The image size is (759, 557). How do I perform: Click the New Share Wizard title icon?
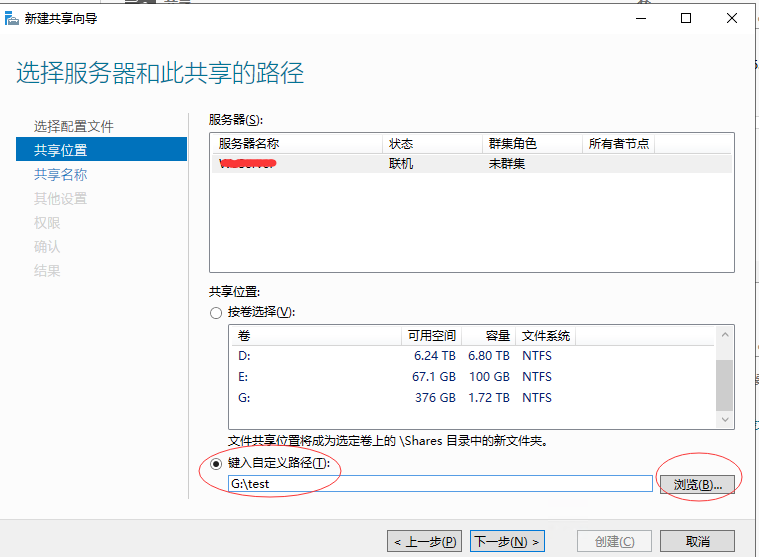[11, 18]
